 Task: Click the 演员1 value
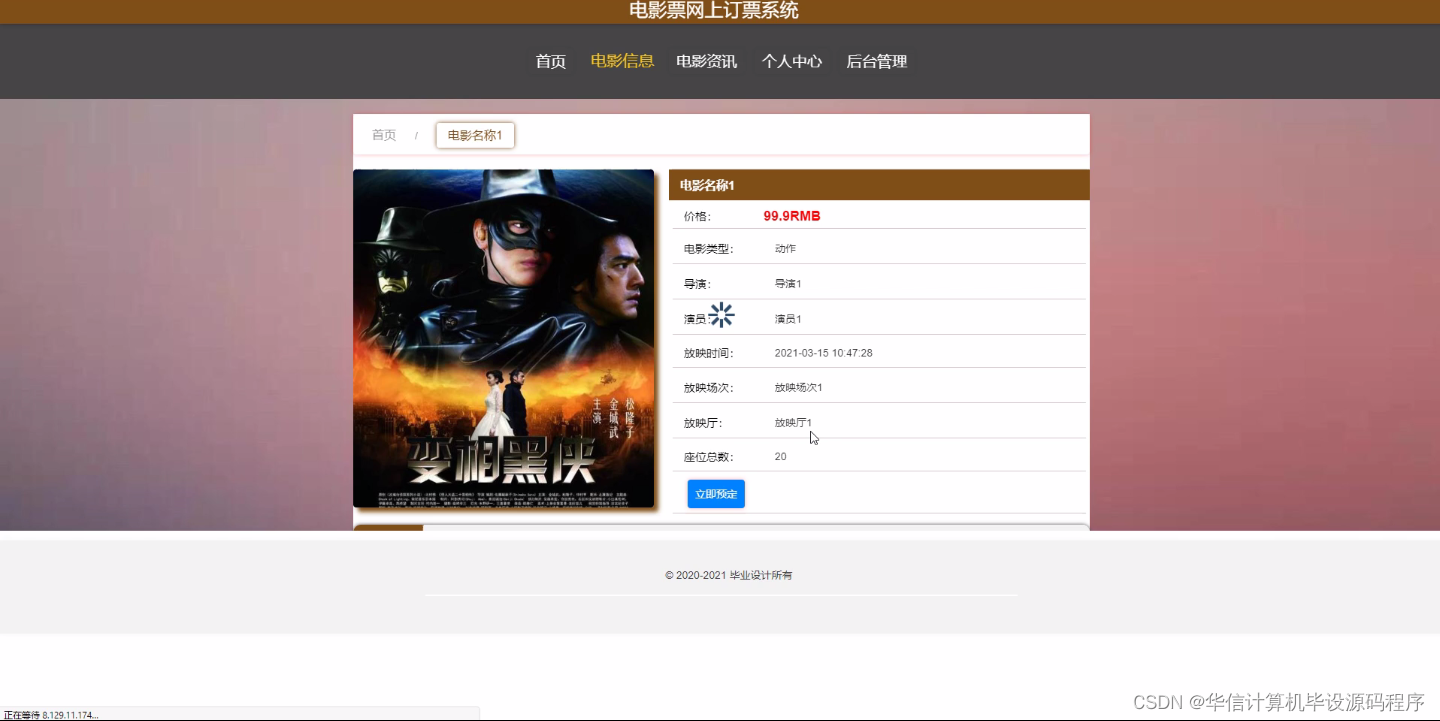(x=788, y=319)
